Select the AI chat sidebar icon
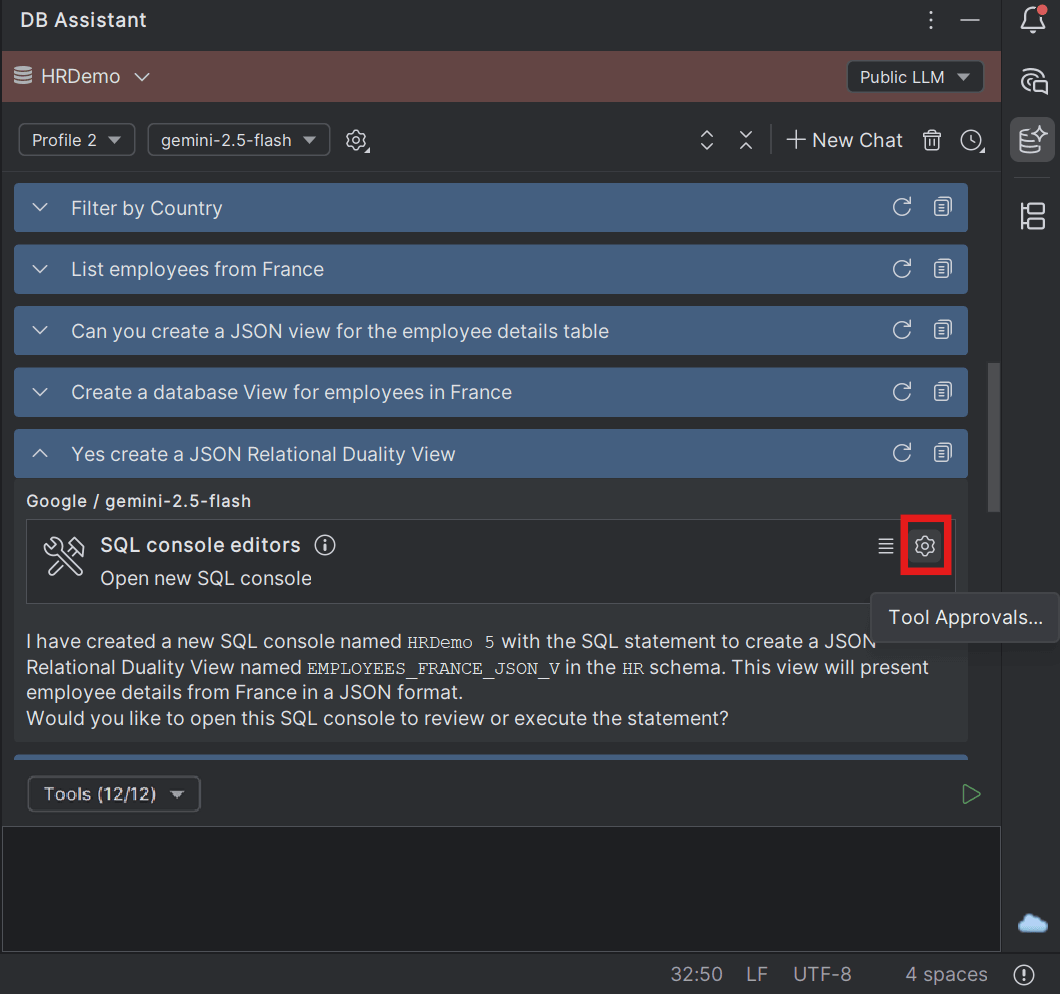This screenshot has width=1060, height=994. [1032, 140]
